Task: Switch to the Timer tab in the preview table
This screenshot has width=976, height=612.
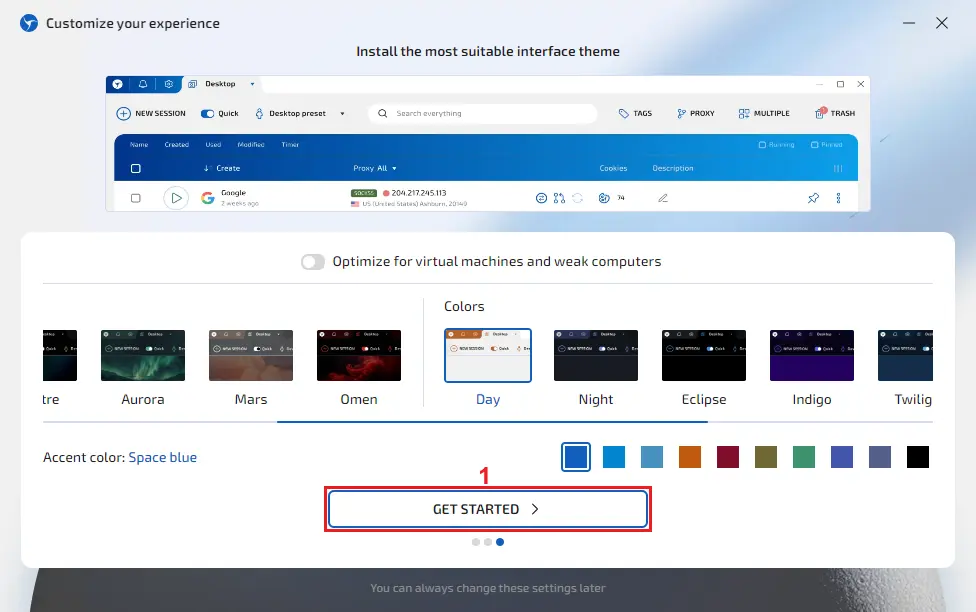Action: [x=290, y=144]
